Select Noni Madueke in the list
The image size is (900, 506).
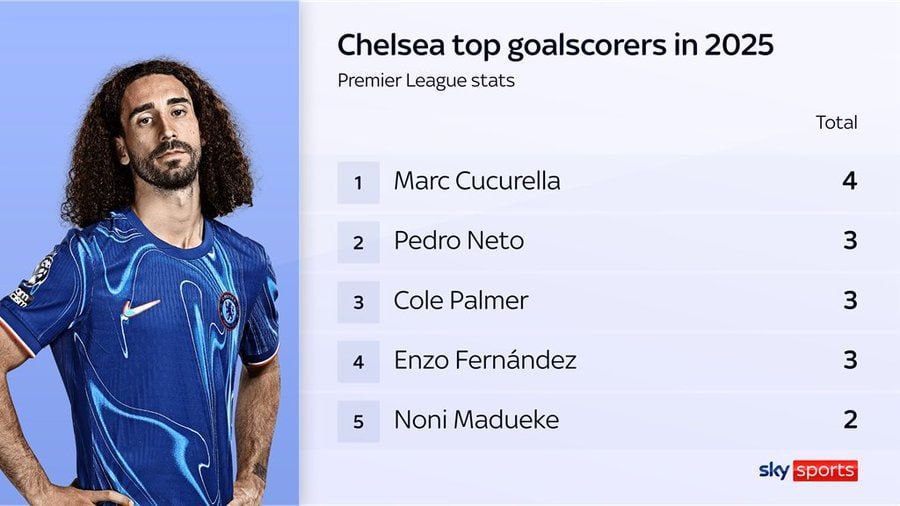pyautogui.click(x=476, y=419)
